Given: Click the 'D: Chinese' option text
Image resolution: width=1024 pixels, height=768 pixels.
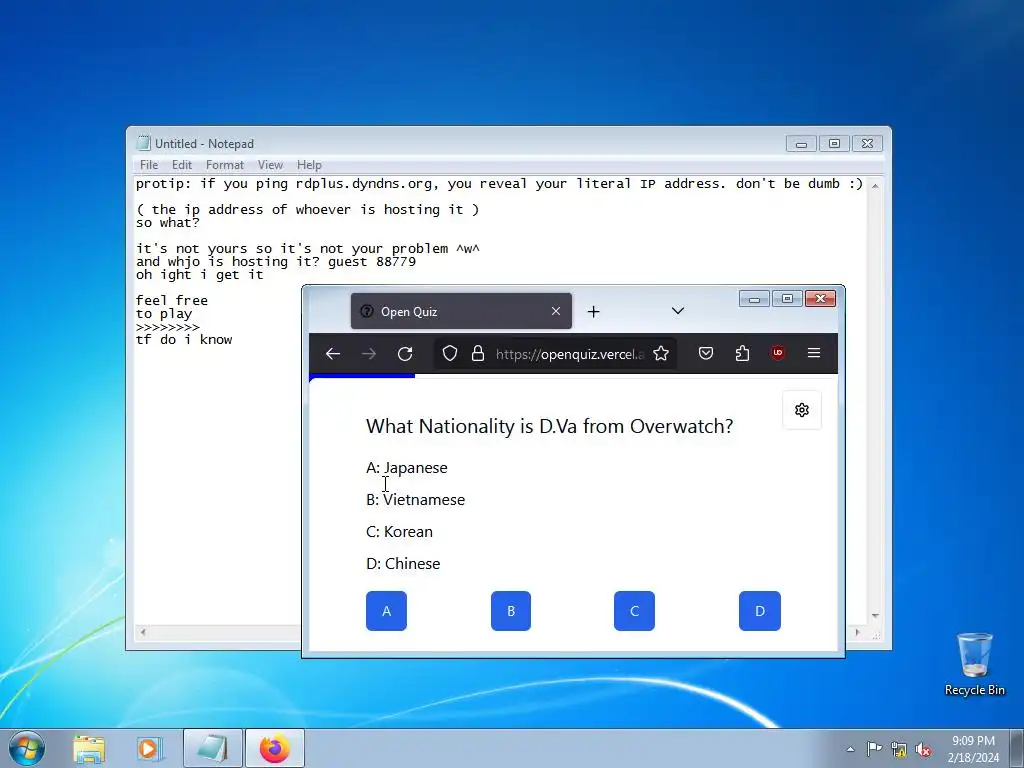Looking at the screenshot, I should coord(403,564).
